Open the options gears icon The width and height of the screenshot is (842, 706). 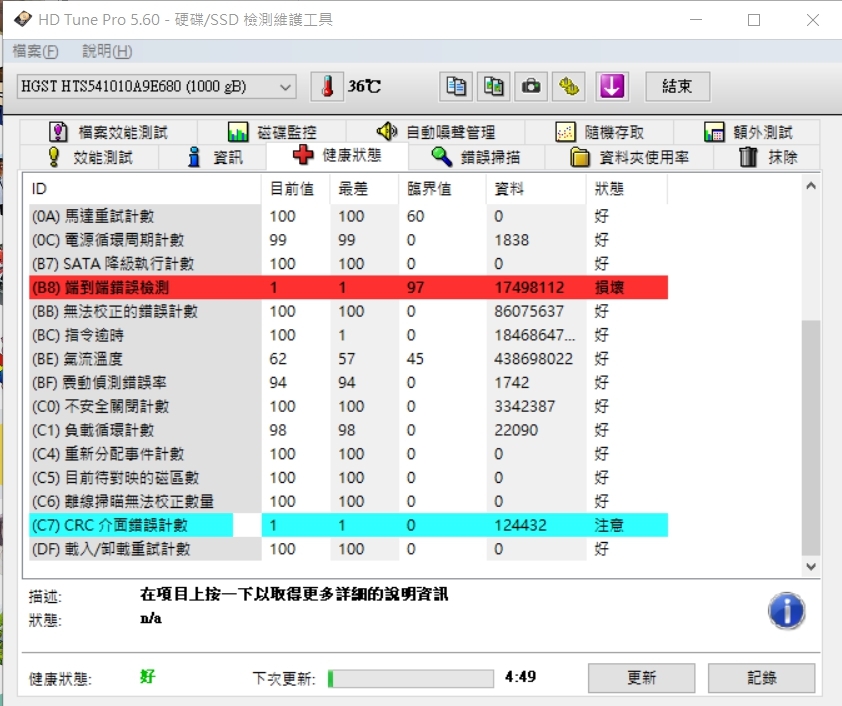(x=569, y=86)
